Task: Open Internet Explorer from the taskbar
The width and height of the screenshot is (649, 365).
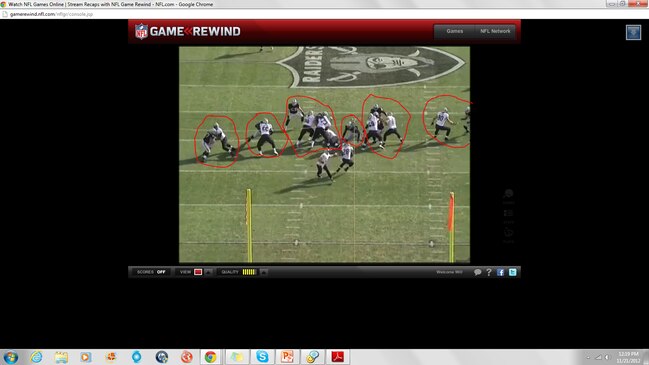Action: (36, 357)
